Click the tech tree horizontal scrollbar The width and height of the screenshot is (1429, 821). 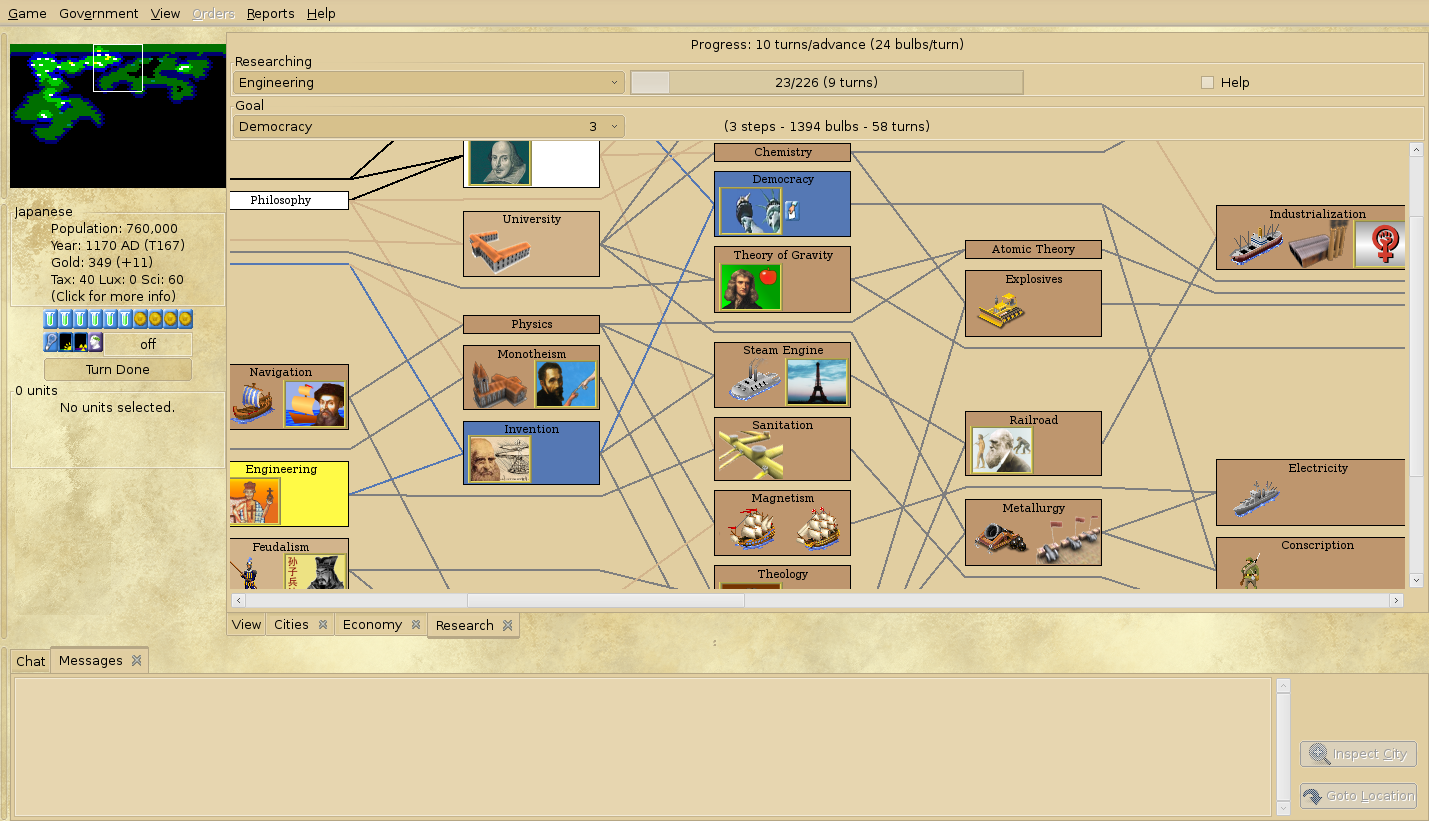[x=817, y=600]
